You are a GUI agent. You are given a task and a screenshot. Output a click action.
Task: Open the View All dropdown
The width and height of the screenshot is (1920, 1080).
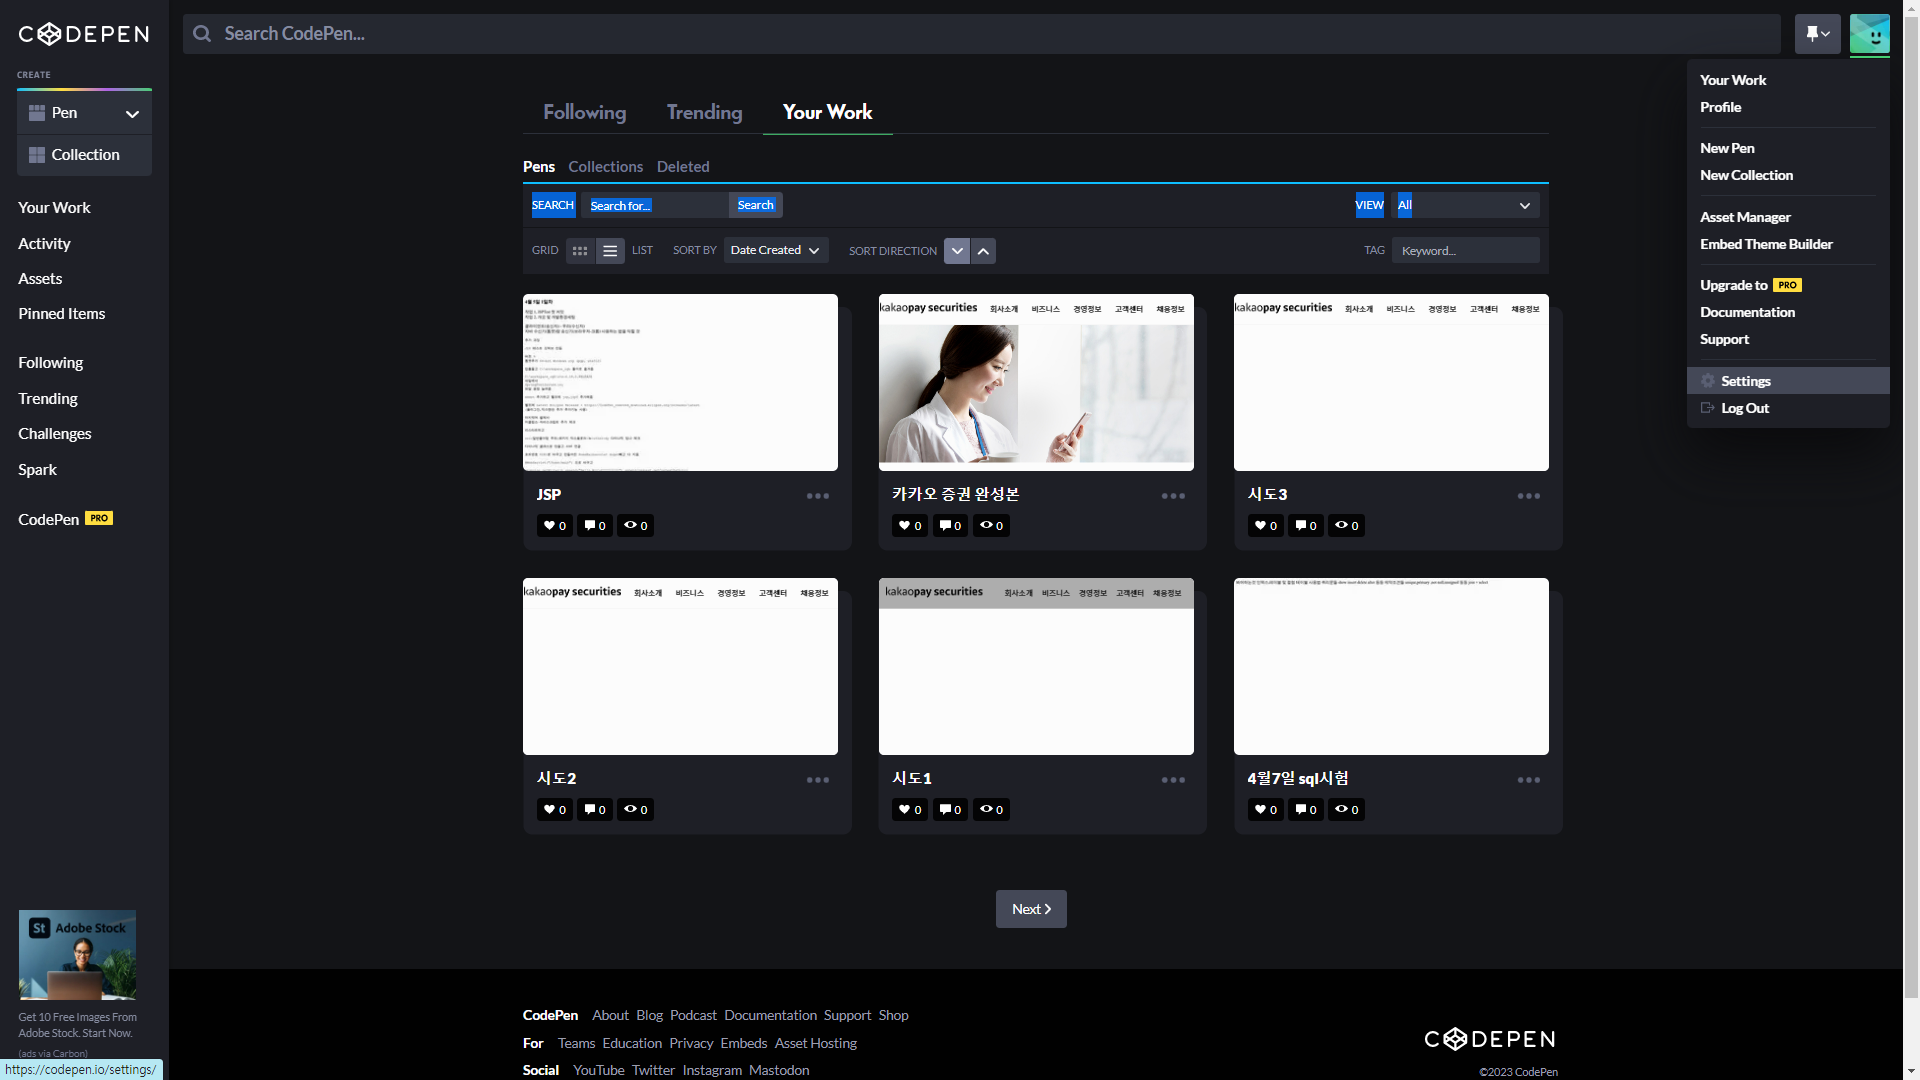1465,205
